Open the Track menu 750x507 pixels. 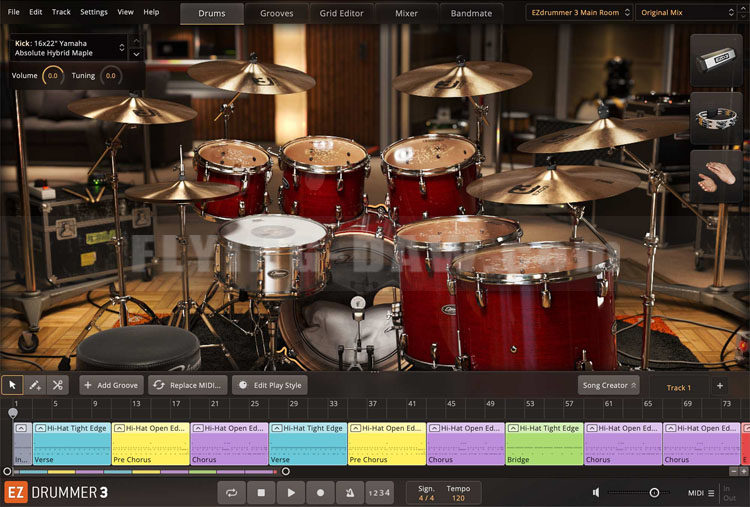point(61,12)
